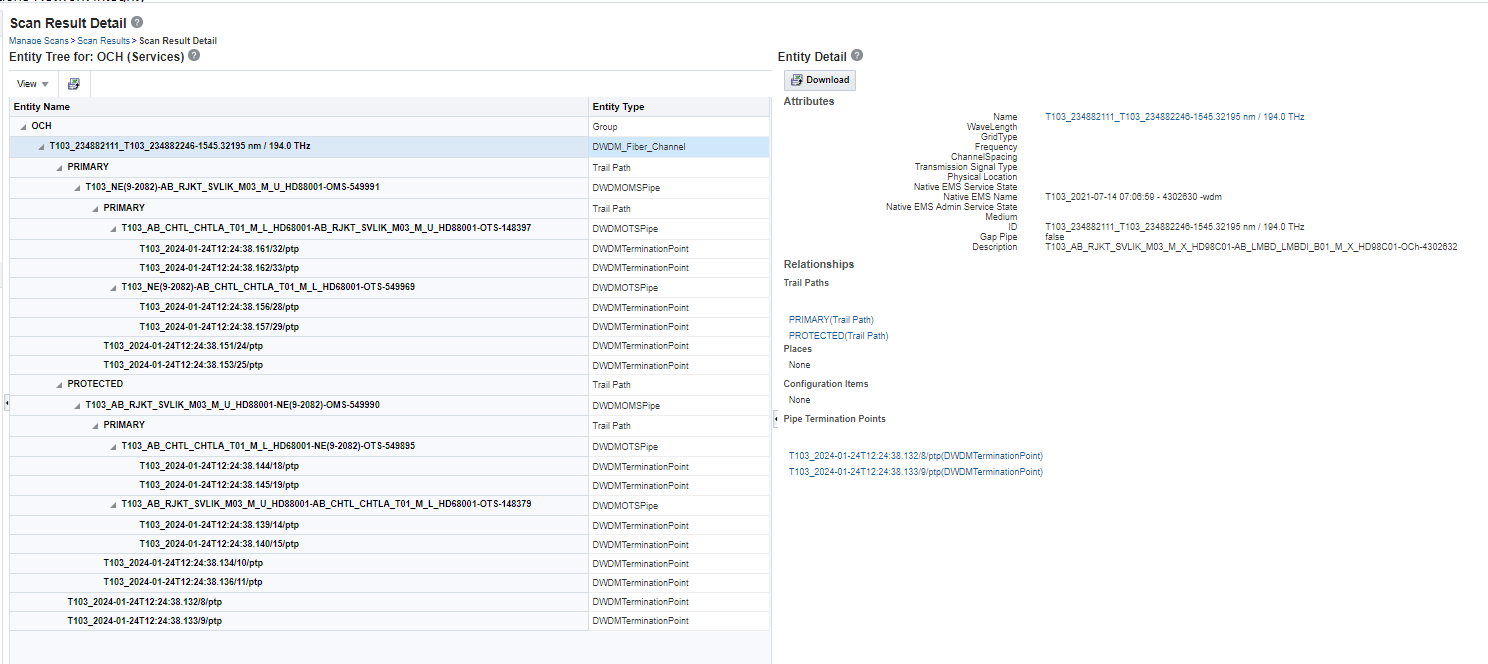Open the View dropdown menu
Screen dimensions: 1488x664
coord(33,84)
